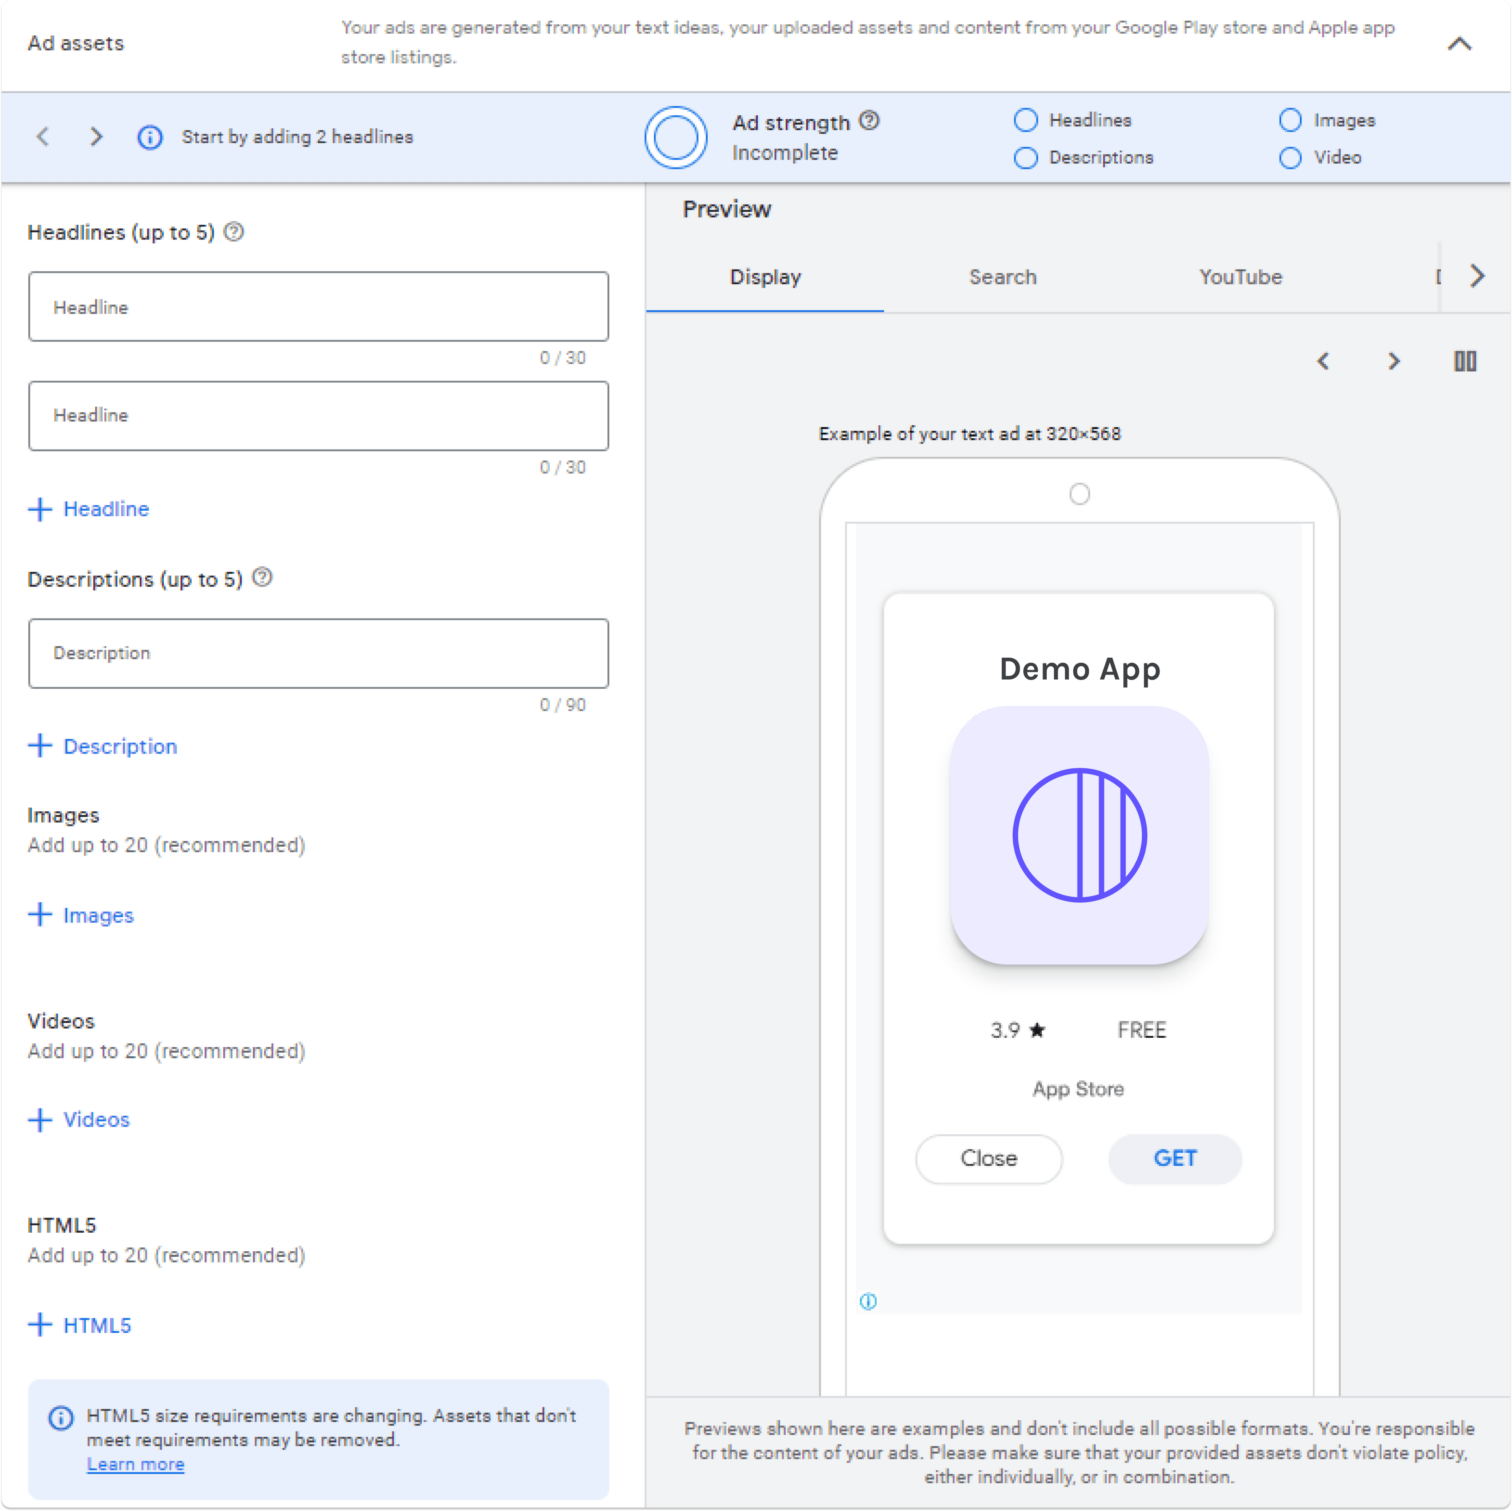This screenshot has width=1512, height=1511.
Task: Pause the ad preview rotation
Action: tap(1464, 361)
